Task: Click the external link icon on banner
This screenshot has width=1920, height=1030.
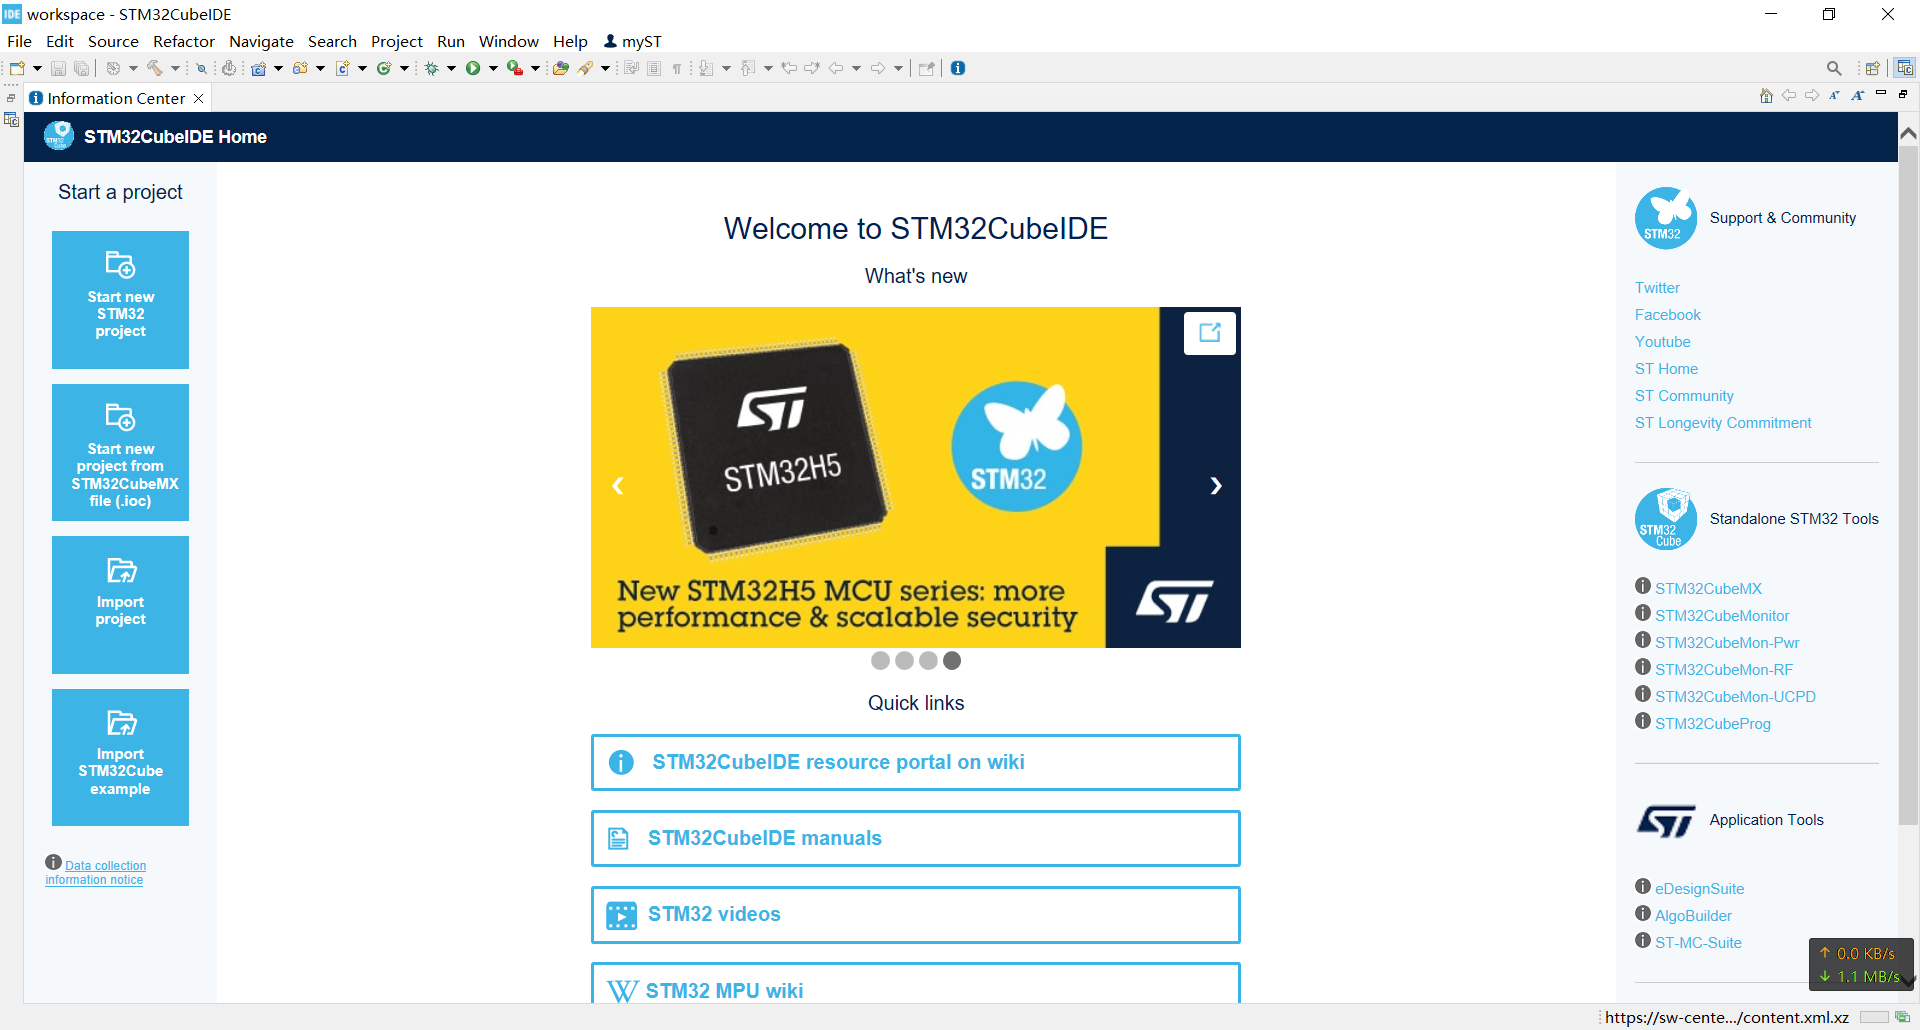Action: [x=1210, y=333]
